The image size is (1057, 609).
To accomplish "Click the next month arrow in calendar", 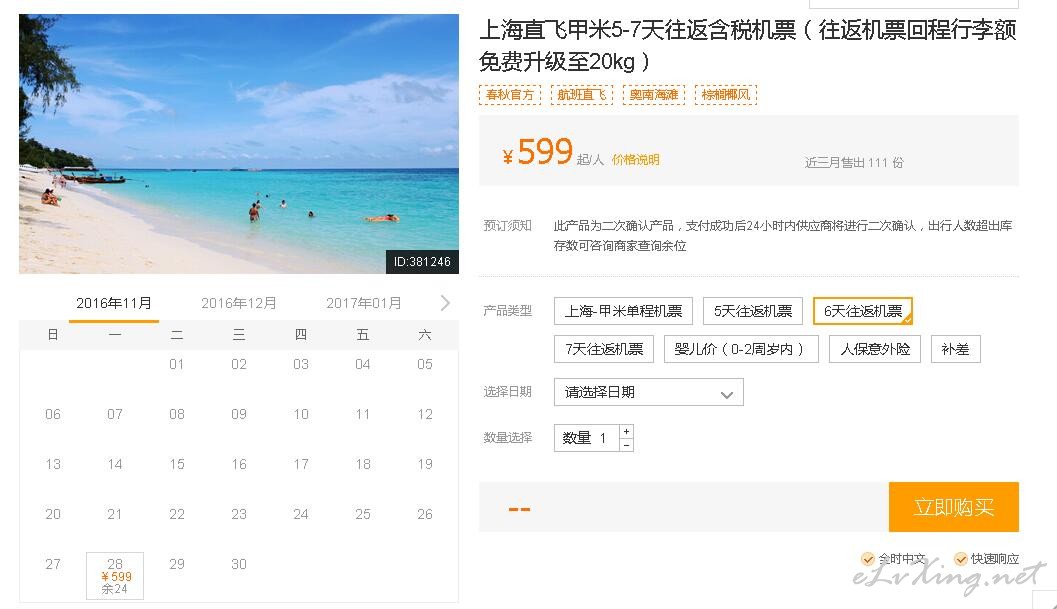I will click(445, 303).
